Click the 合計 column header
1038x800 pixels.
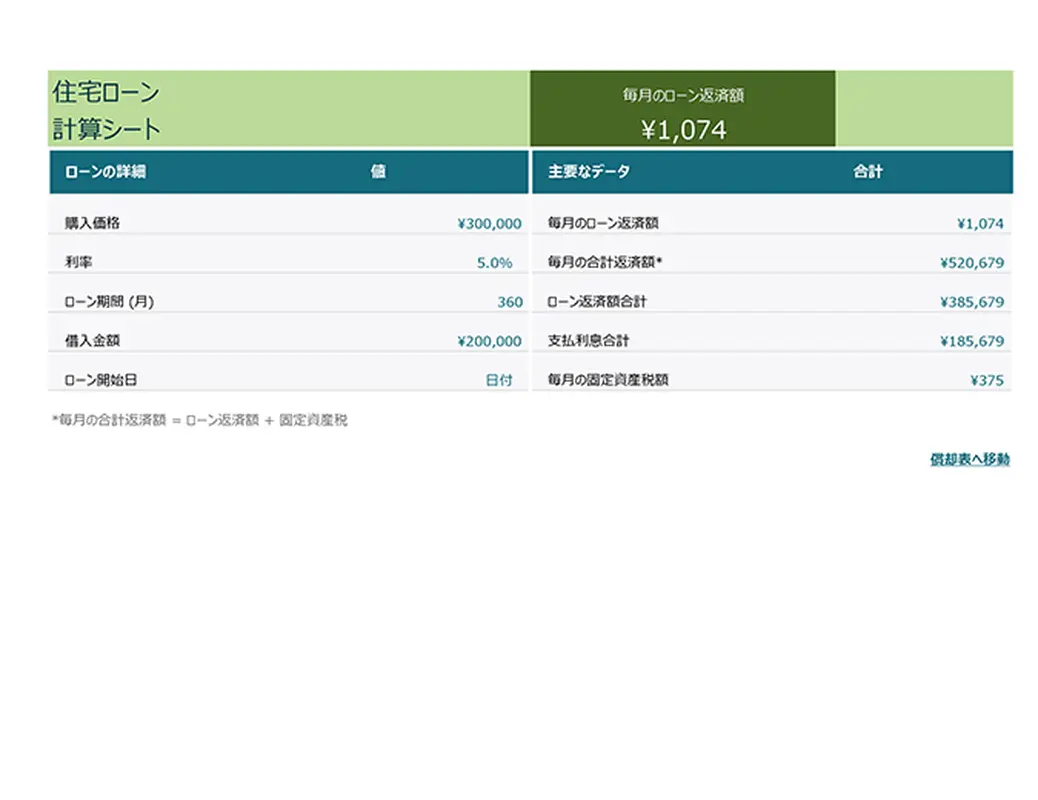pyautogui.click(x=867, y=172)
